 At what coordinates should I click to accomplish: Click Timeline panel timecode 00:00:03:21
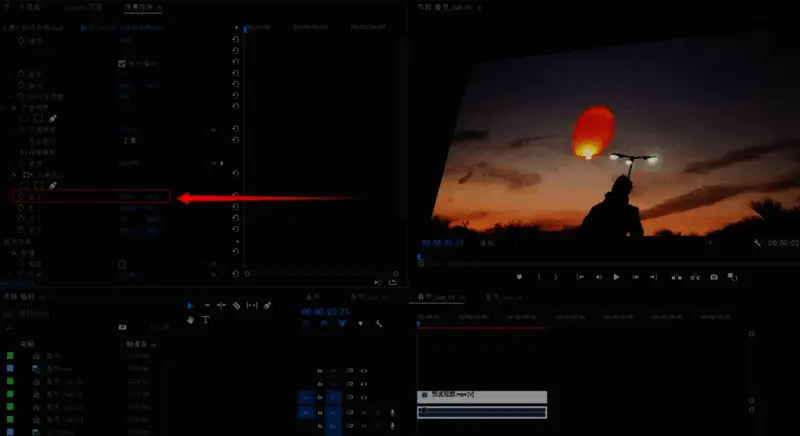pos(325,312)
